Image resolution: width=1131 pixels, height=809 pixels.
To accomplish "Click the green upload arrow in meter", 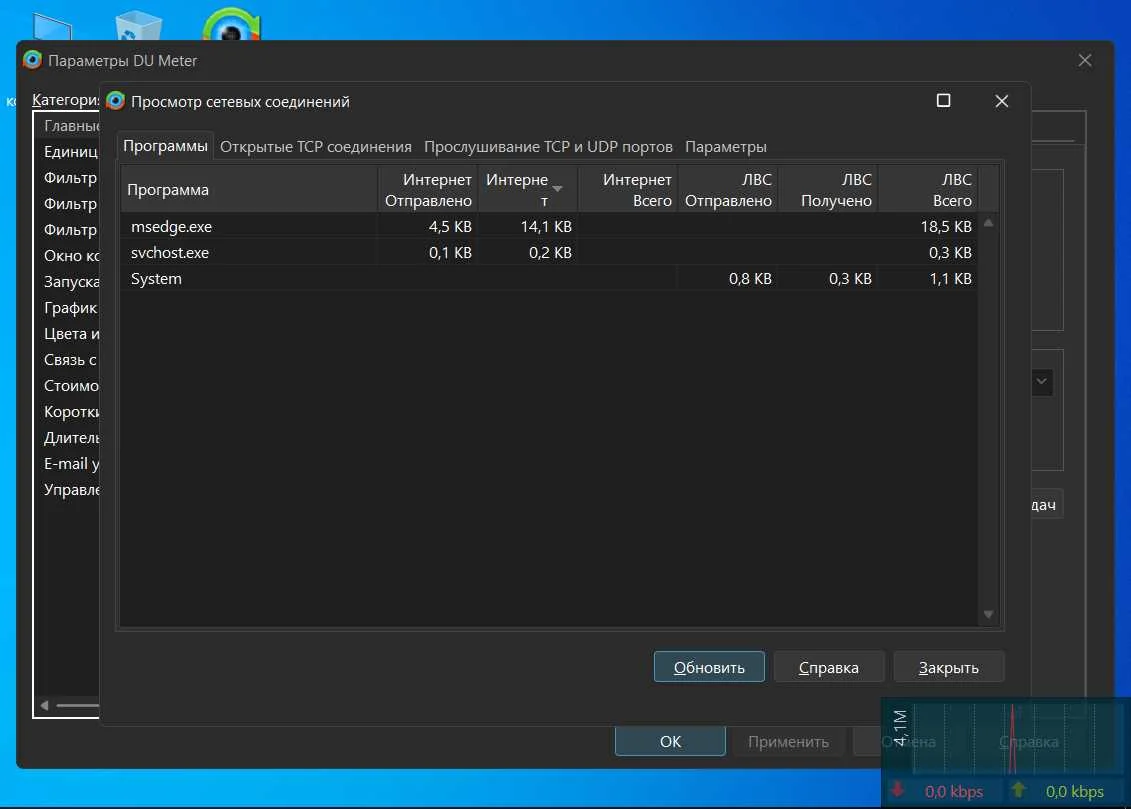I will [1018, 789].
